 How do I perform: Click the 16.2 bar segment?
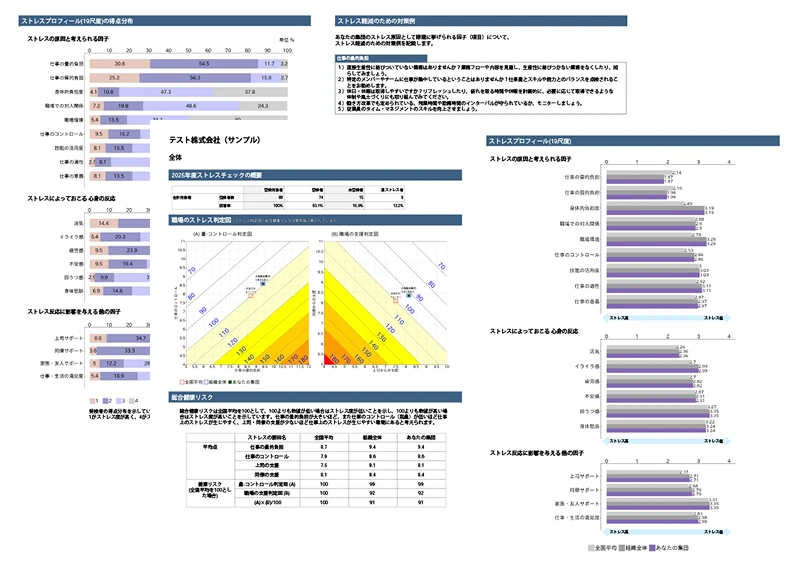(125, 134)
